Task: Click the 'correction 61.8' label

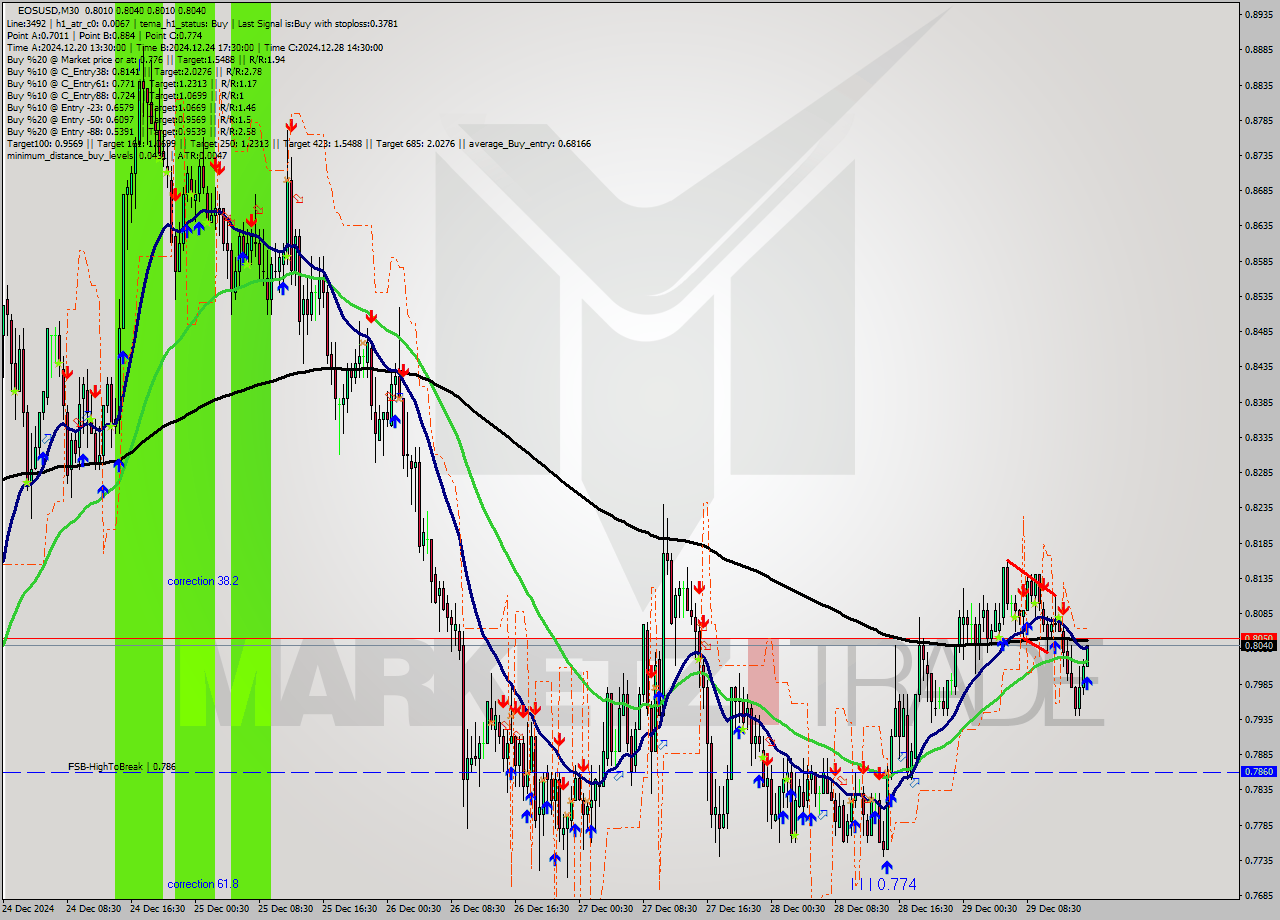Action: [203, 884]
